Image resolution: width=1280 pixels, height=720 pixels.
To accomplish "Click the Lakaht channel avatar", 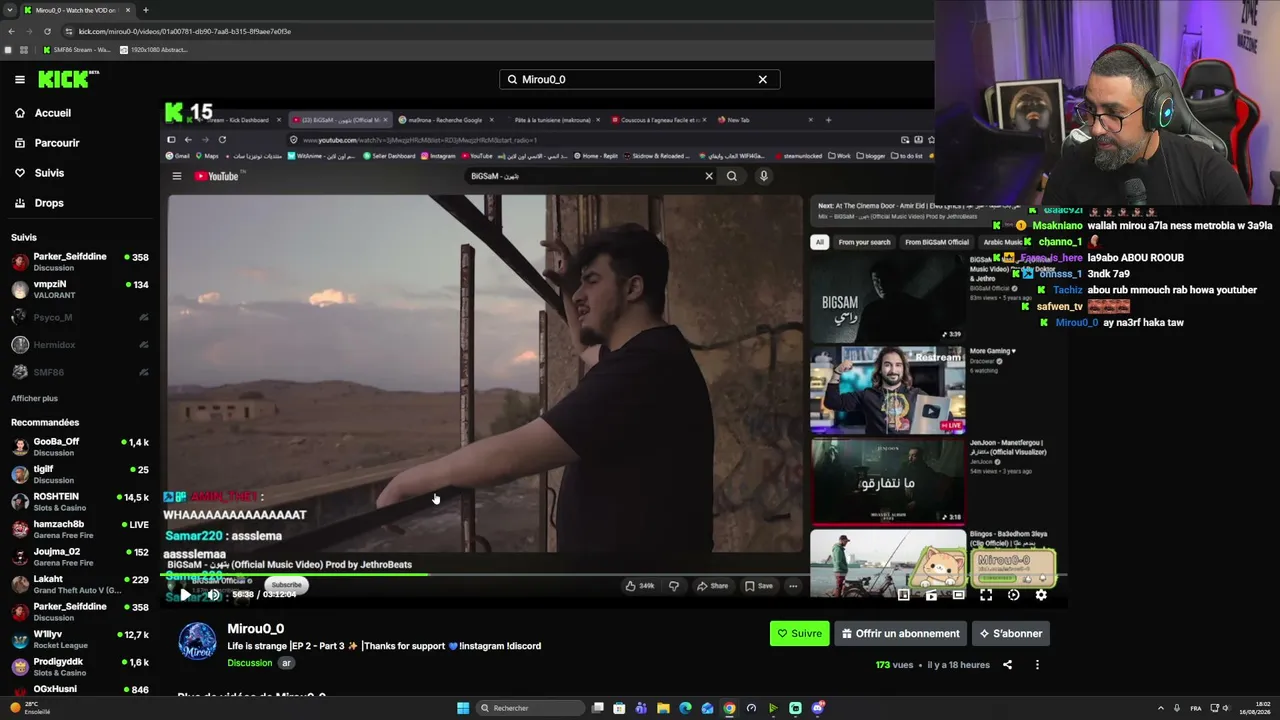I will point(20,585).
